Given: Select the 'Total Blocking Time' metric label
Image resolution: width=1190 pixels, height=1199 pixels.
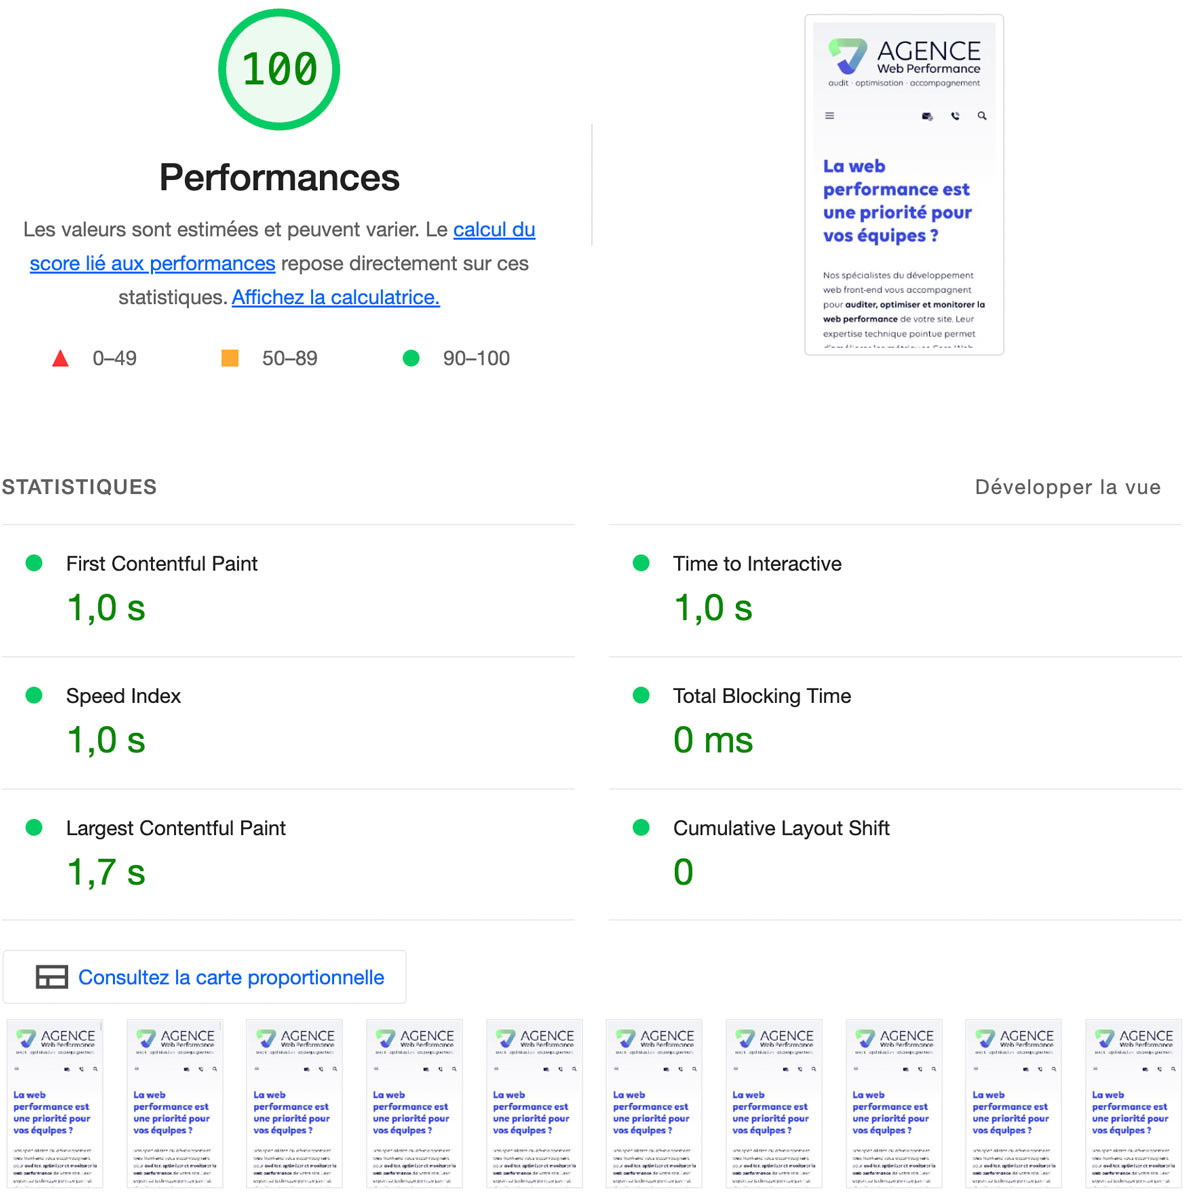Looking at the screenshot, I should pos(762,696).
